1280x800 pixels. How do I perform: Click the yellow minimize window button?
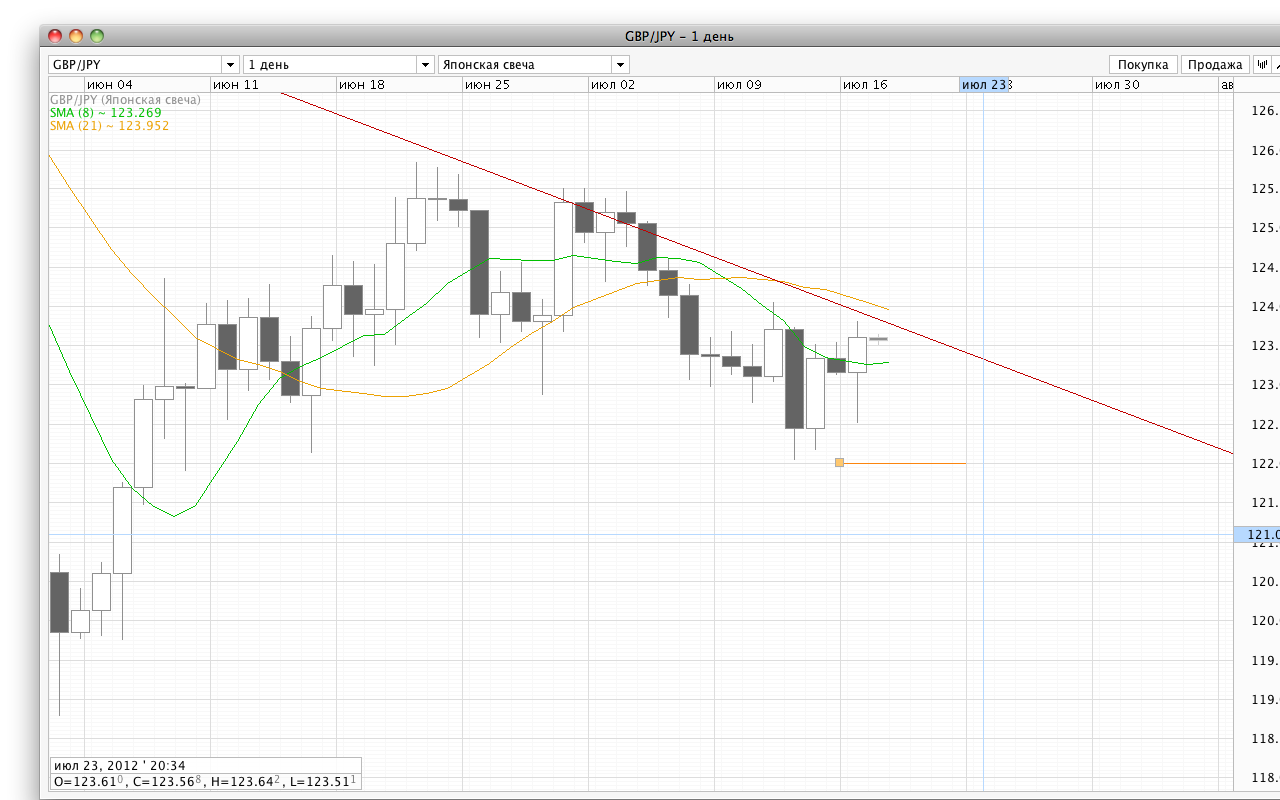[76, 36]
